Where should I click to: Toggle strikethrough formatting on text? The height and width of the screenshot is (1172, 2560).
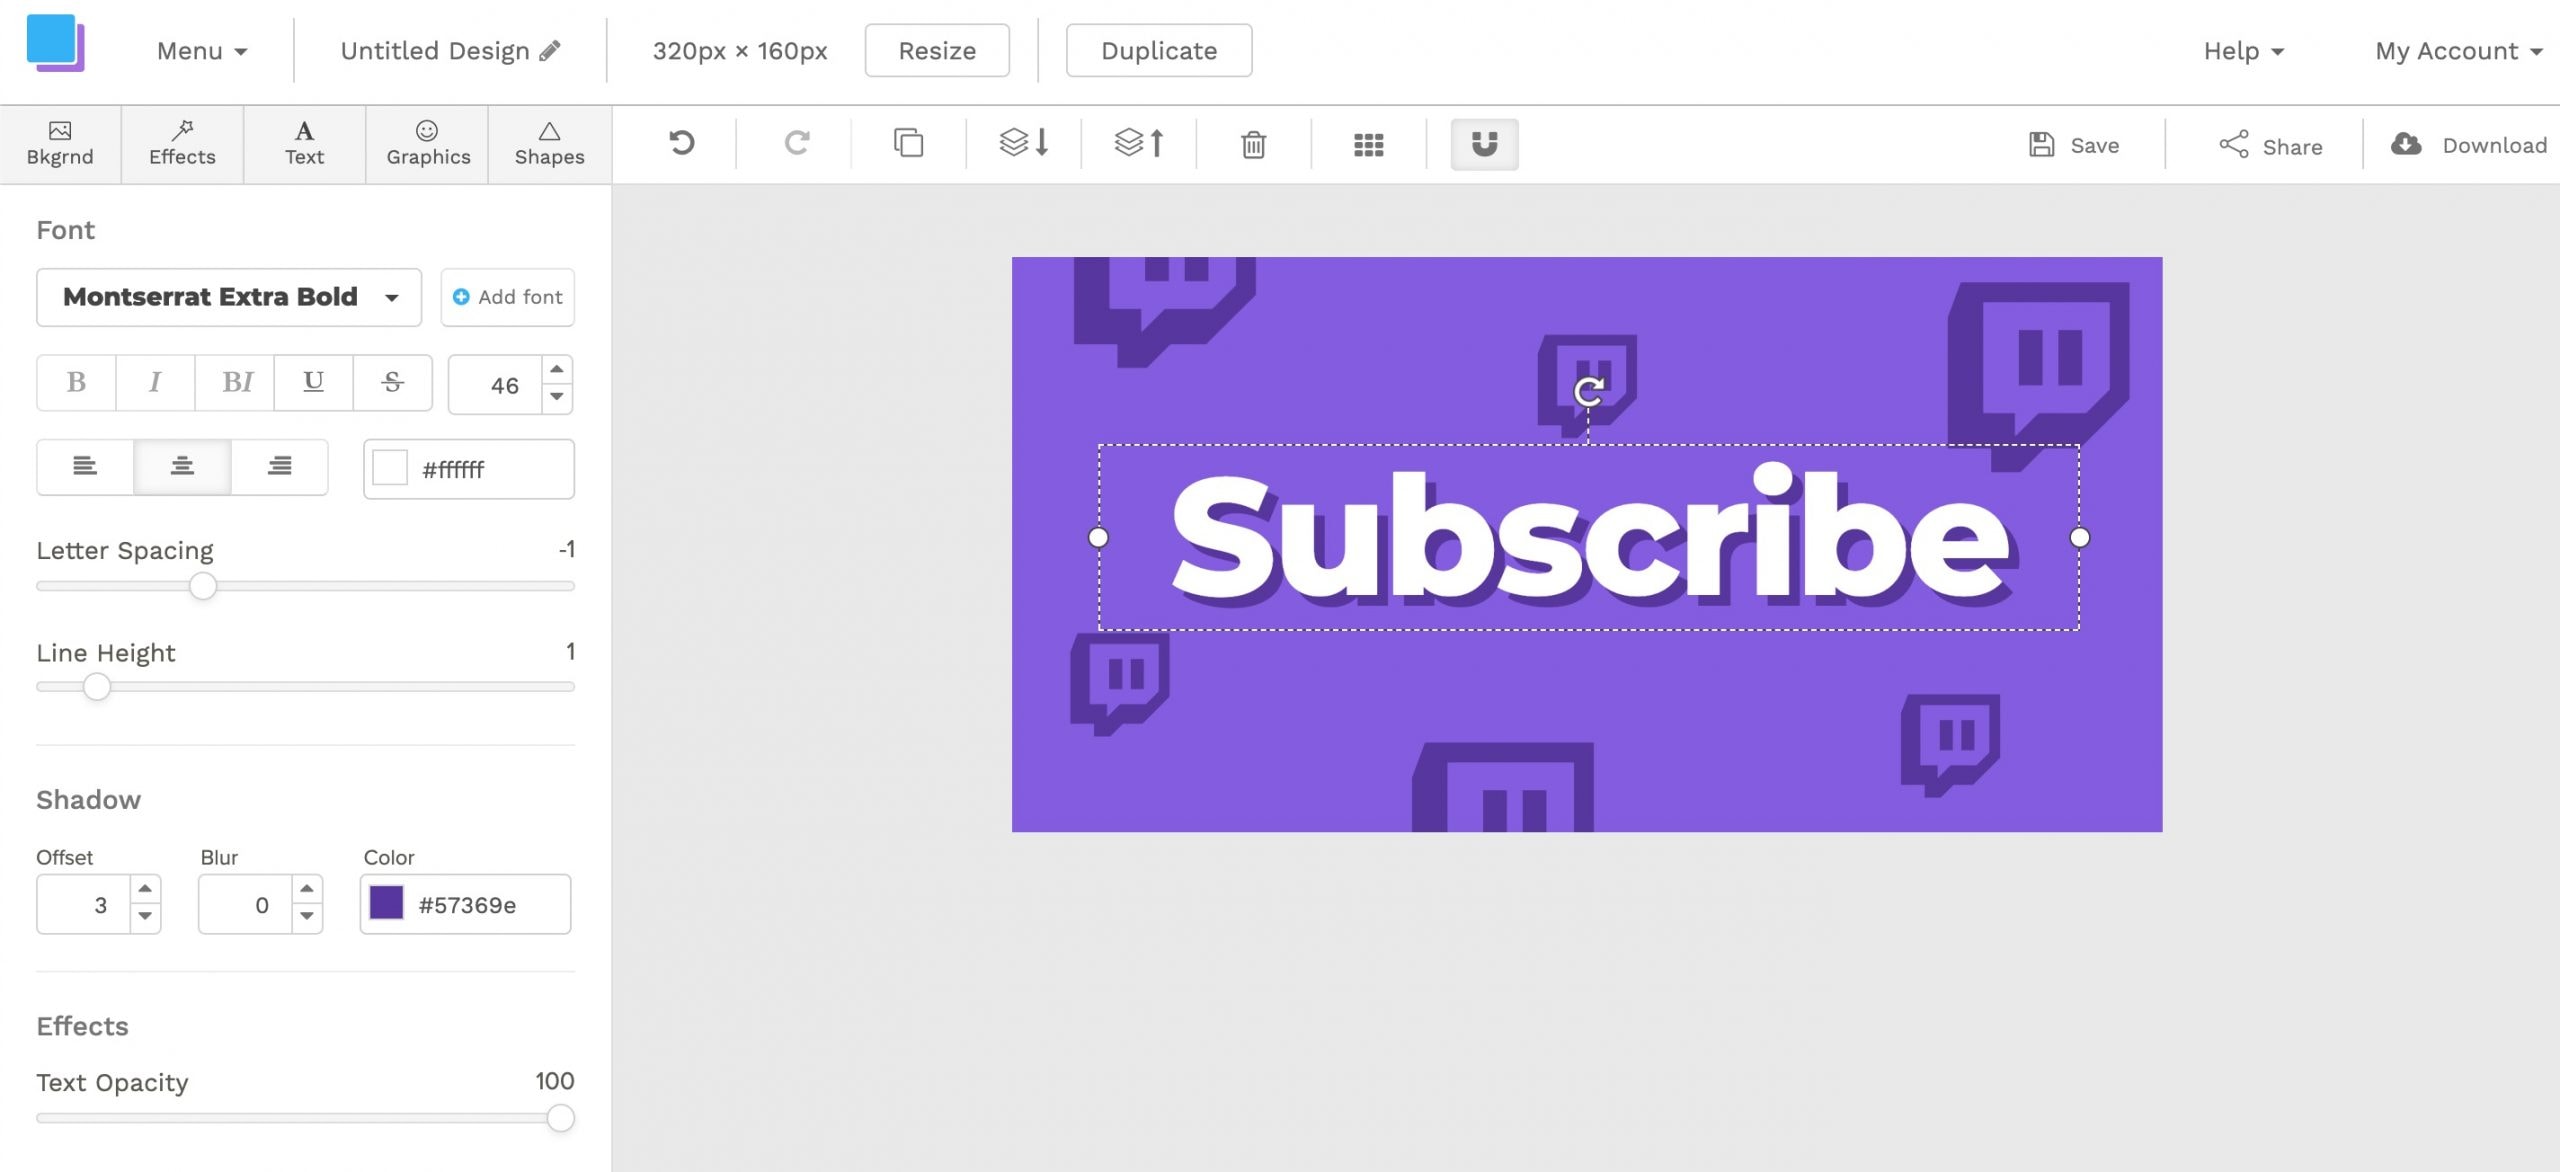pos(390,380)
